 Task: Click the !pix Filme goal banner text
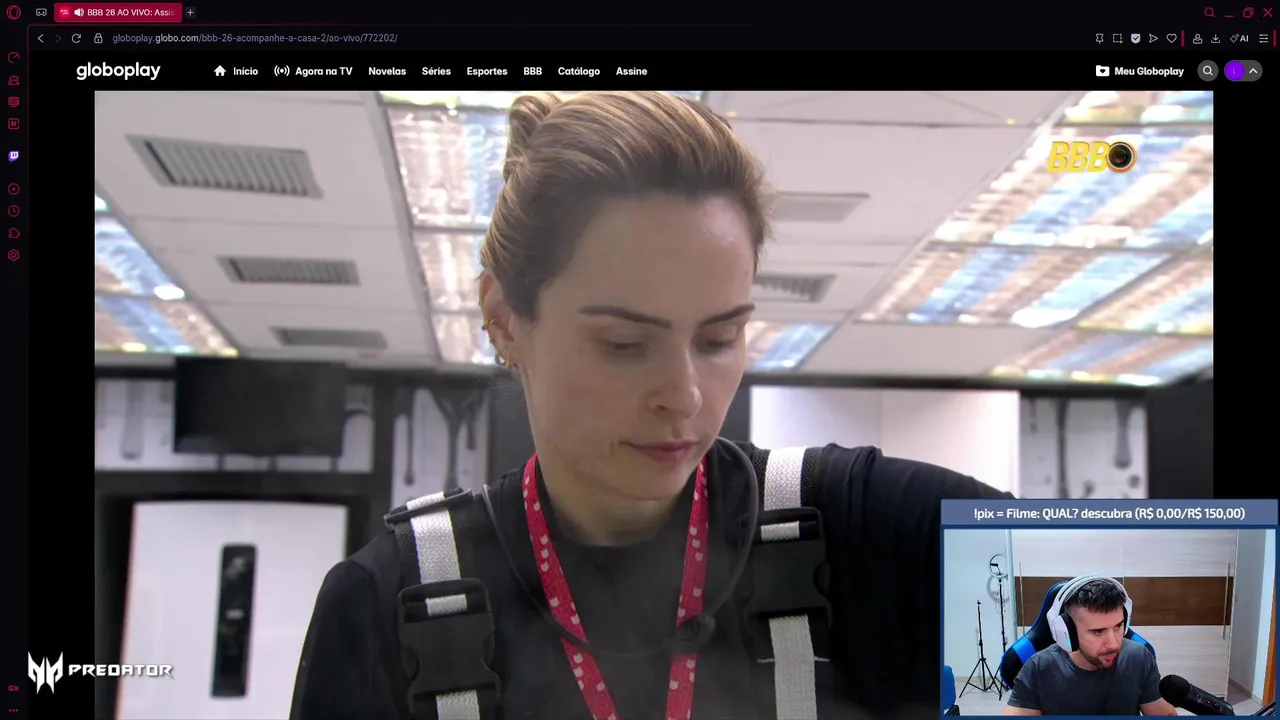click(x=1109, y=513)
